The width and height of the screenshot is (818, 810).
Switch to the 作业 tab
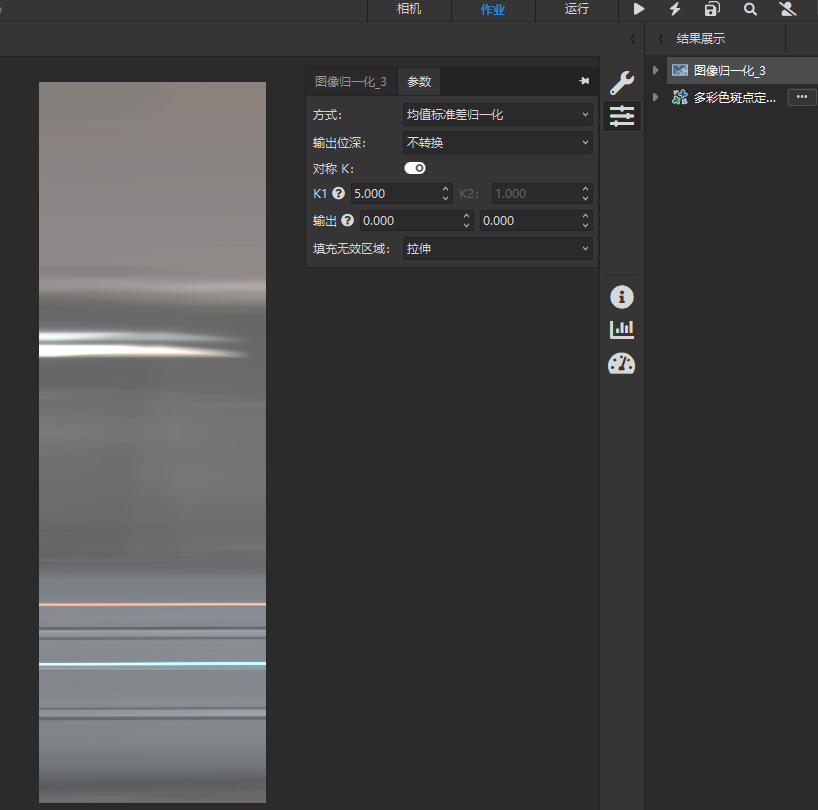pyautogui.click(x=493, y=9)
